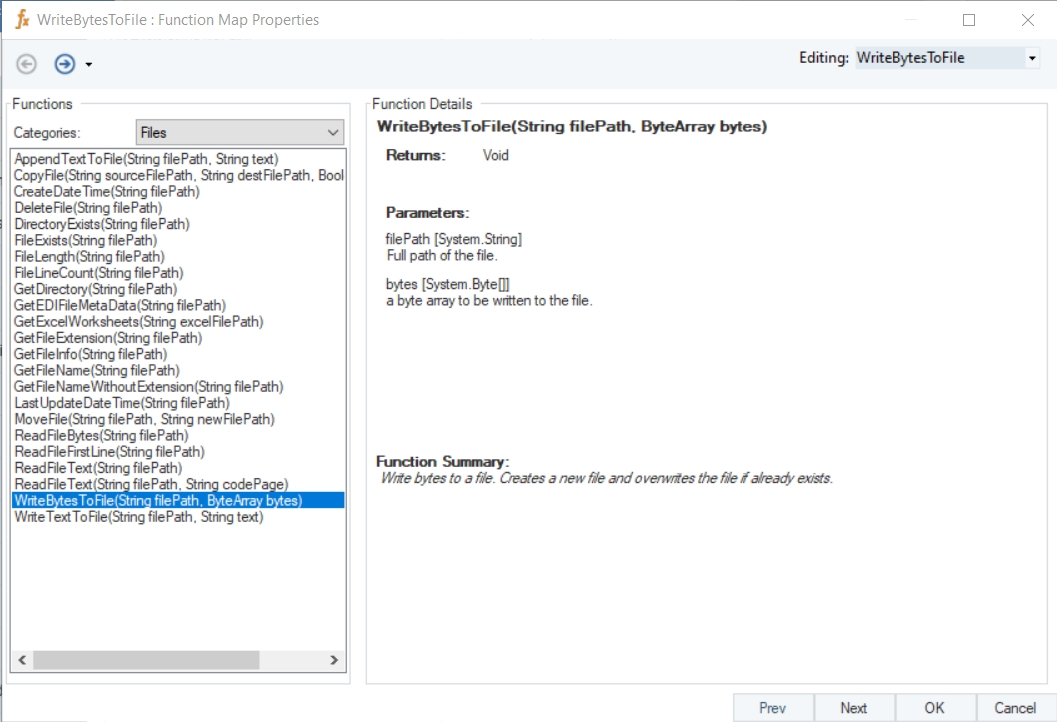Open the Categories combo box

coord(239,132)
